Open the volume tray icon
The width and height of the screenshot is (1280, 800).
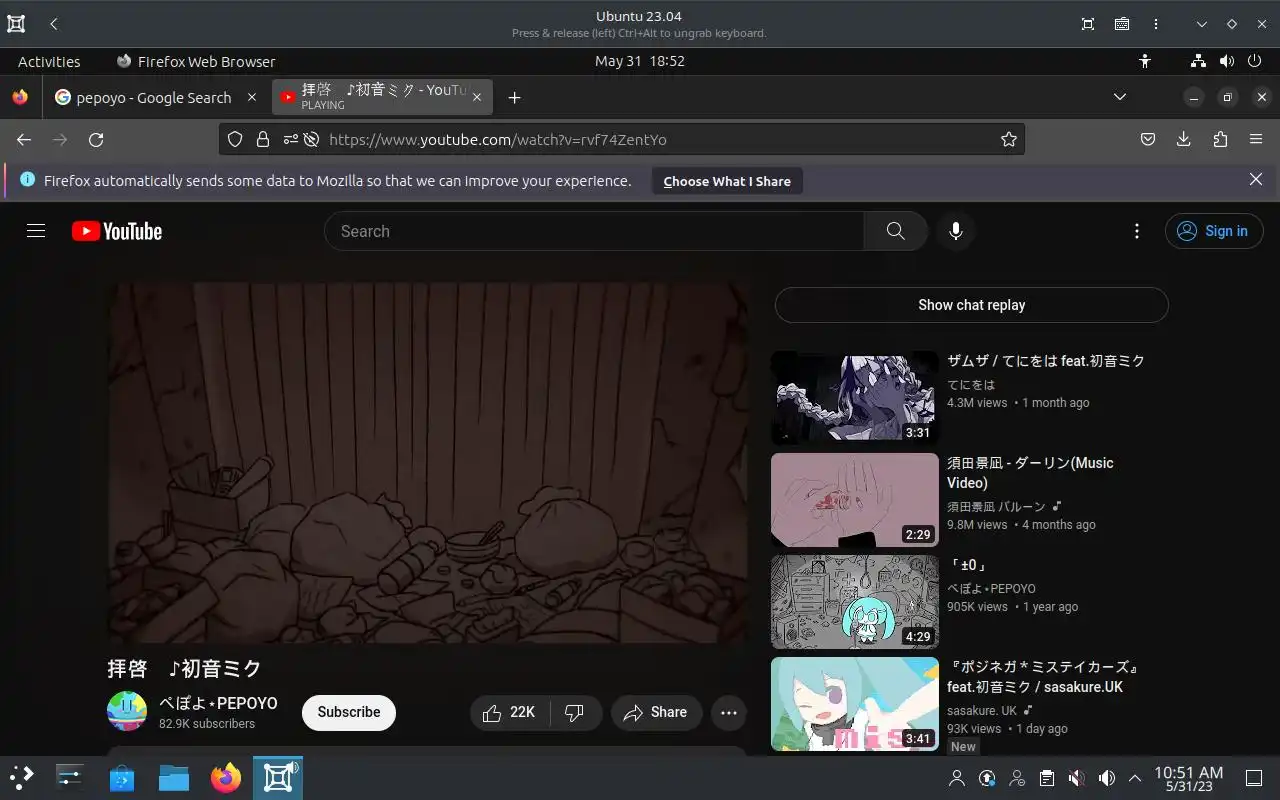1106,778
